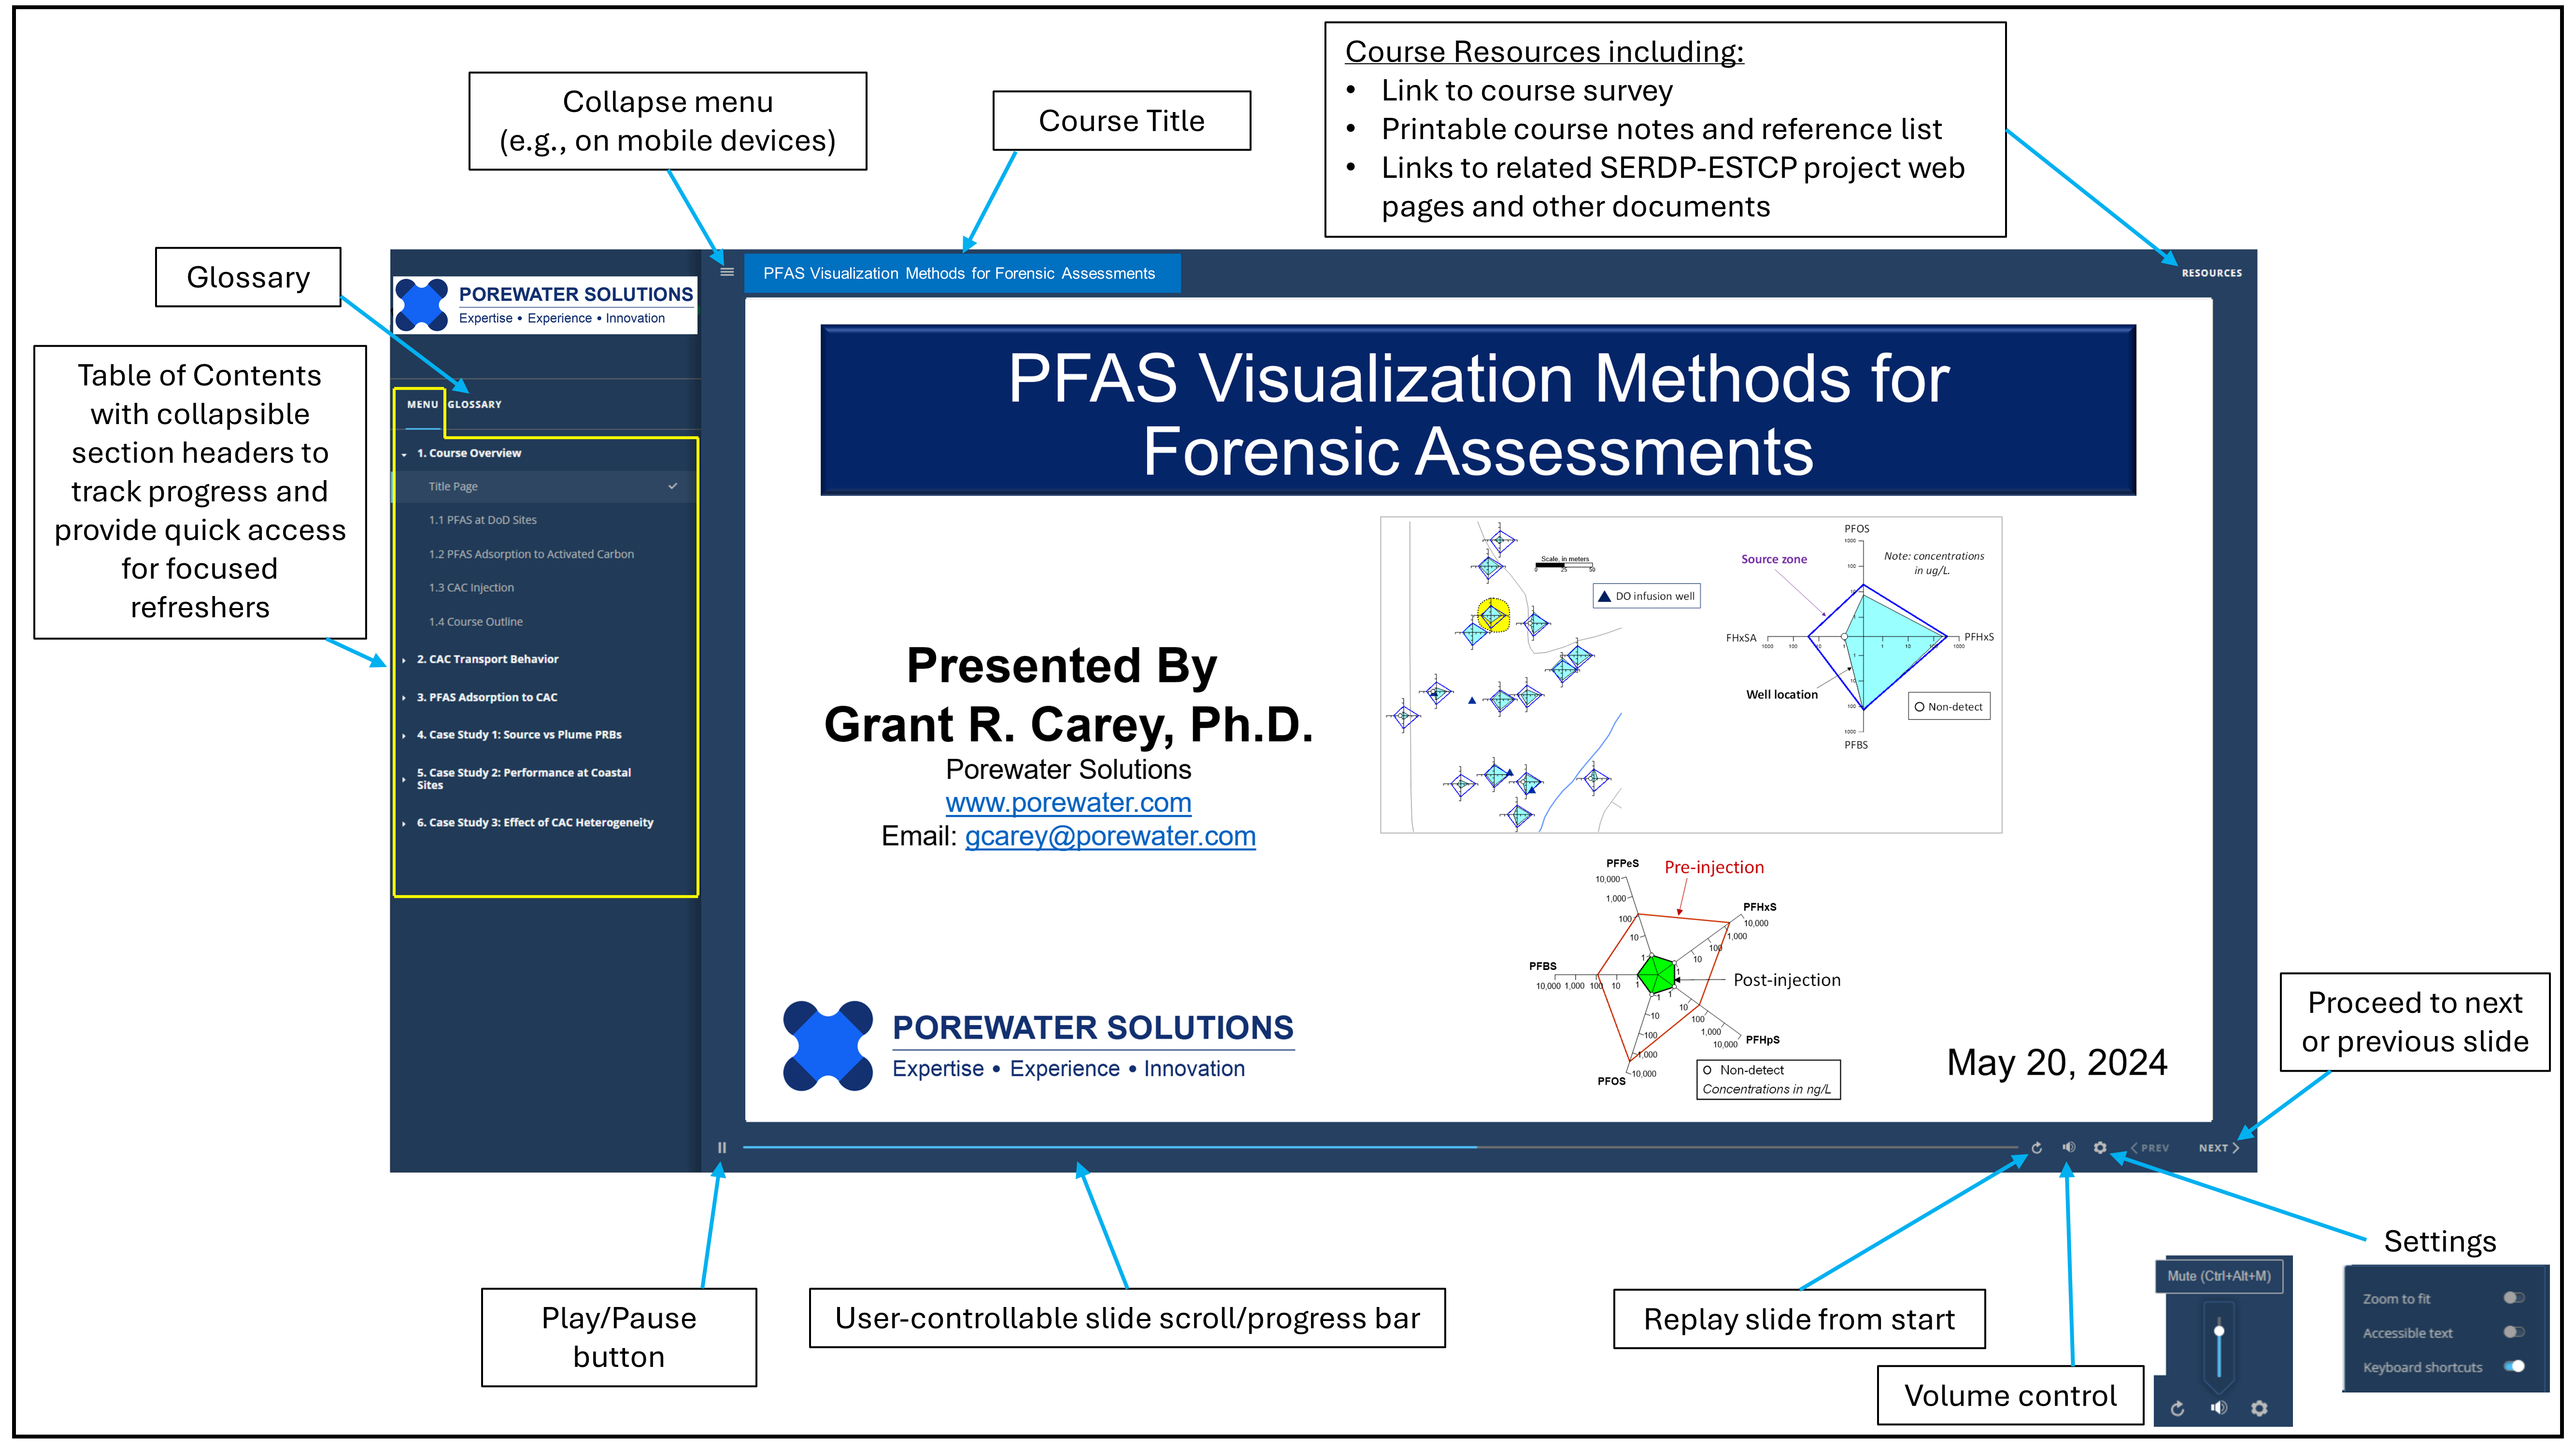
Task: Click the Keyboard shortcuts label
Action: coord(2422,1367)
